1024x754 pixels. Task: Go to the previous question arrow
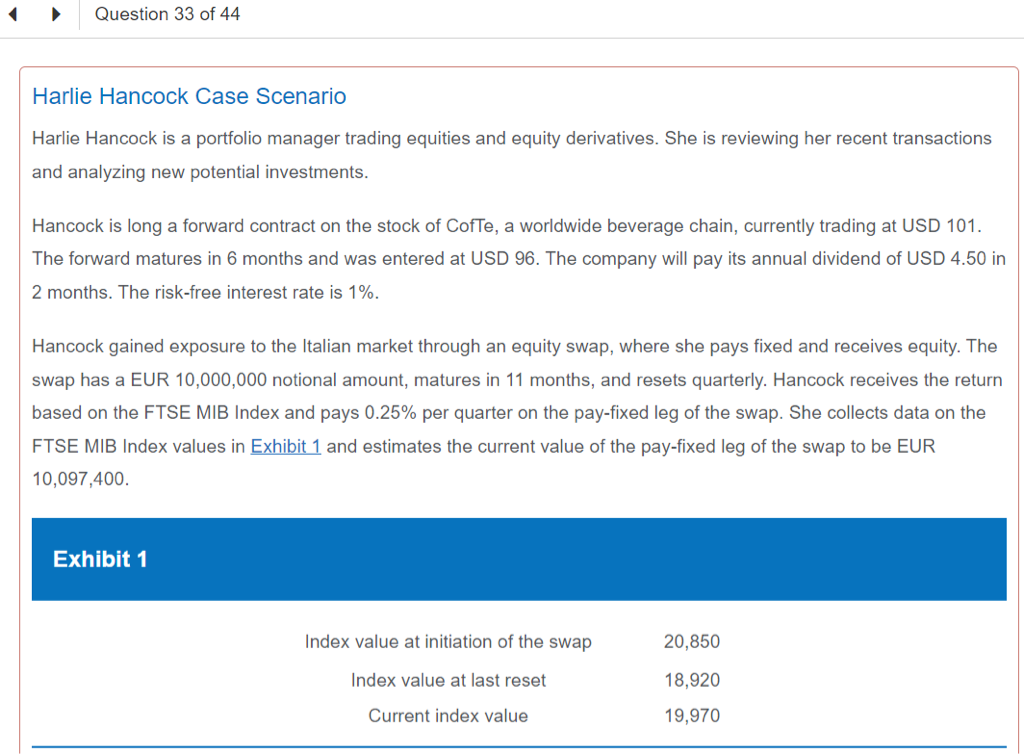tap(12, 15)
